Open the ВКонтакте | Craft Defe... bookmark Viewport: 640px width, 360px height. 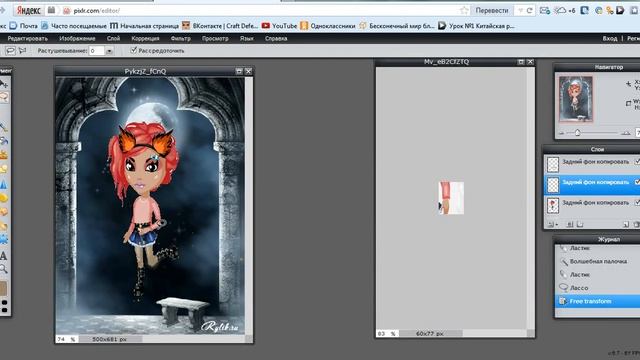click(x=220, y=26)
